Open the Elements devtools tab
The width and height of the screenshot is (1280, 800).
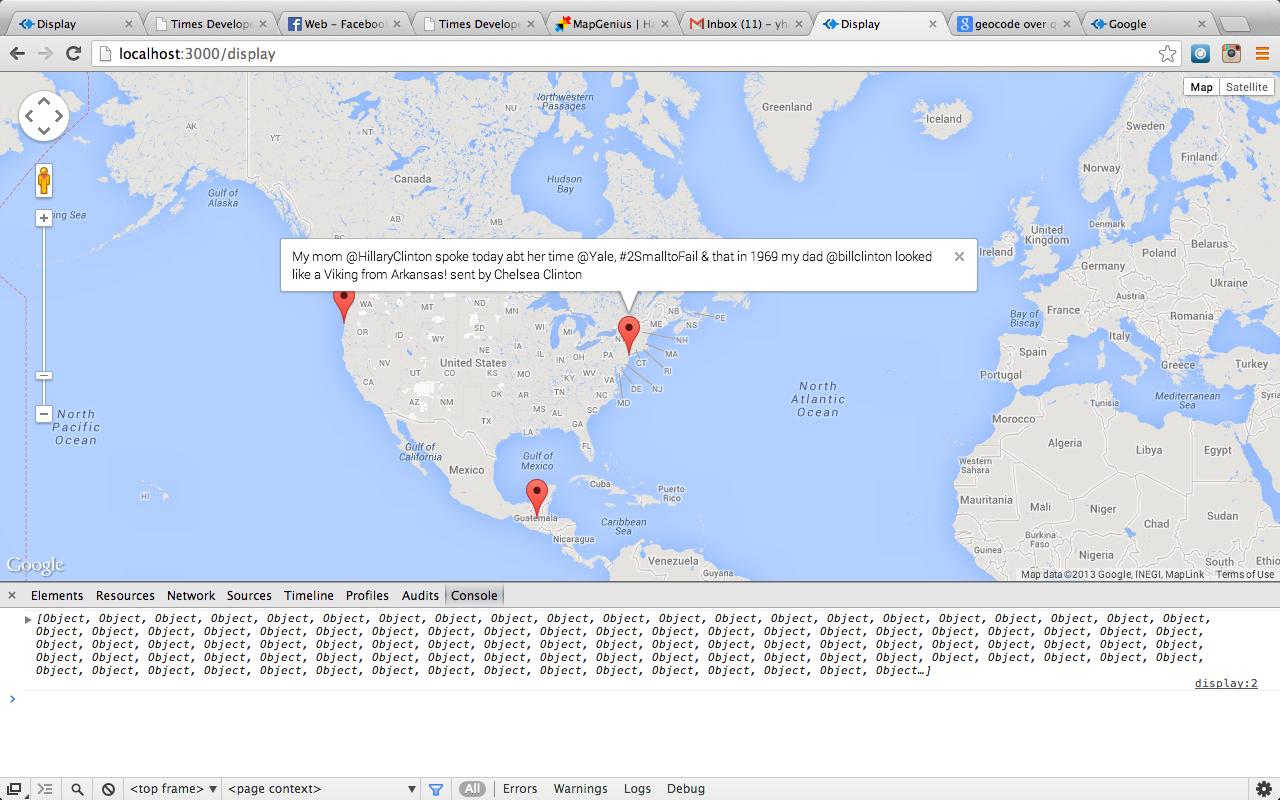pyautogui.click(x=57, y=595)
